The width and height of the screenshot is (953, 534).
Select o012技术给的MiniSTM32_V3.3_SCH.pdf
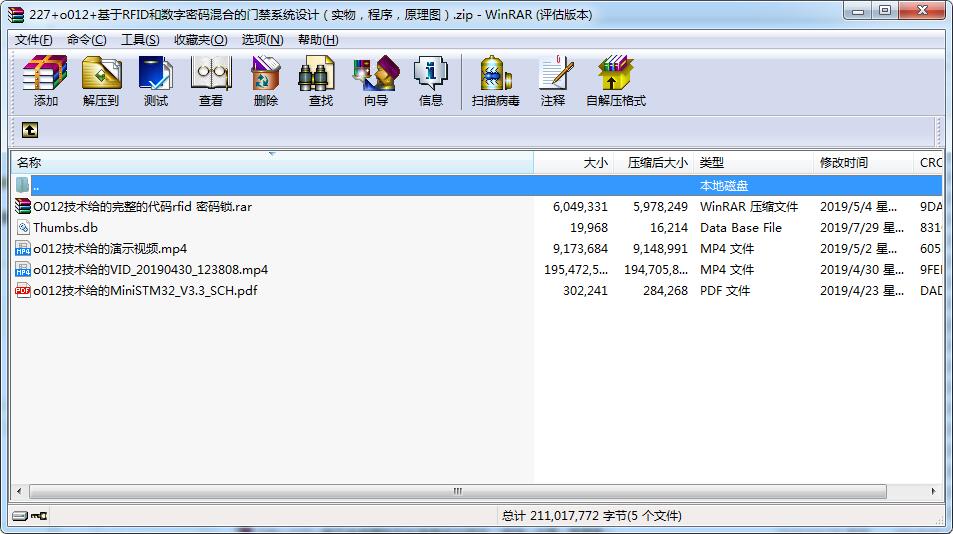coord(145,290)
